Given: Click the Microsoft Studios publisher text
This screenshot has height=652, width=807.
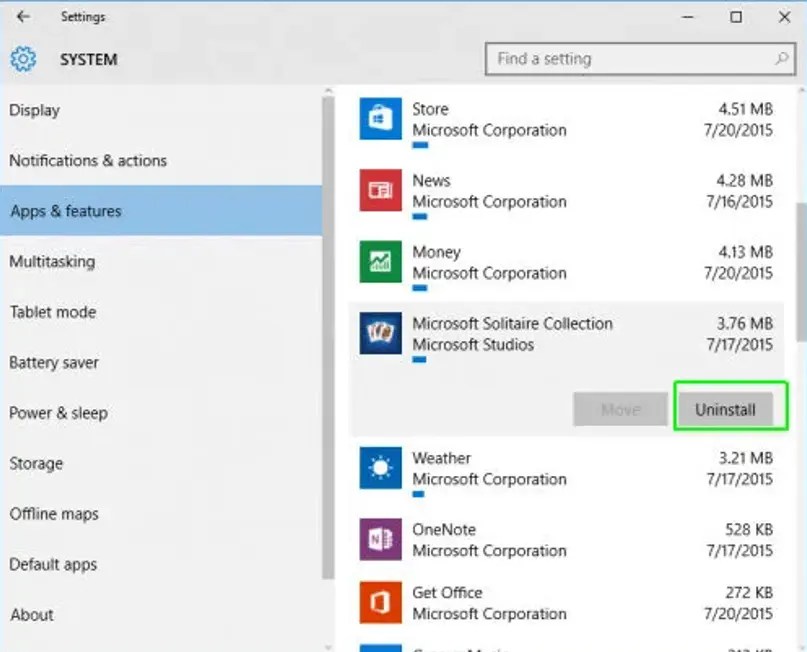Looking at the screenshot, I should tap(473, 345).
